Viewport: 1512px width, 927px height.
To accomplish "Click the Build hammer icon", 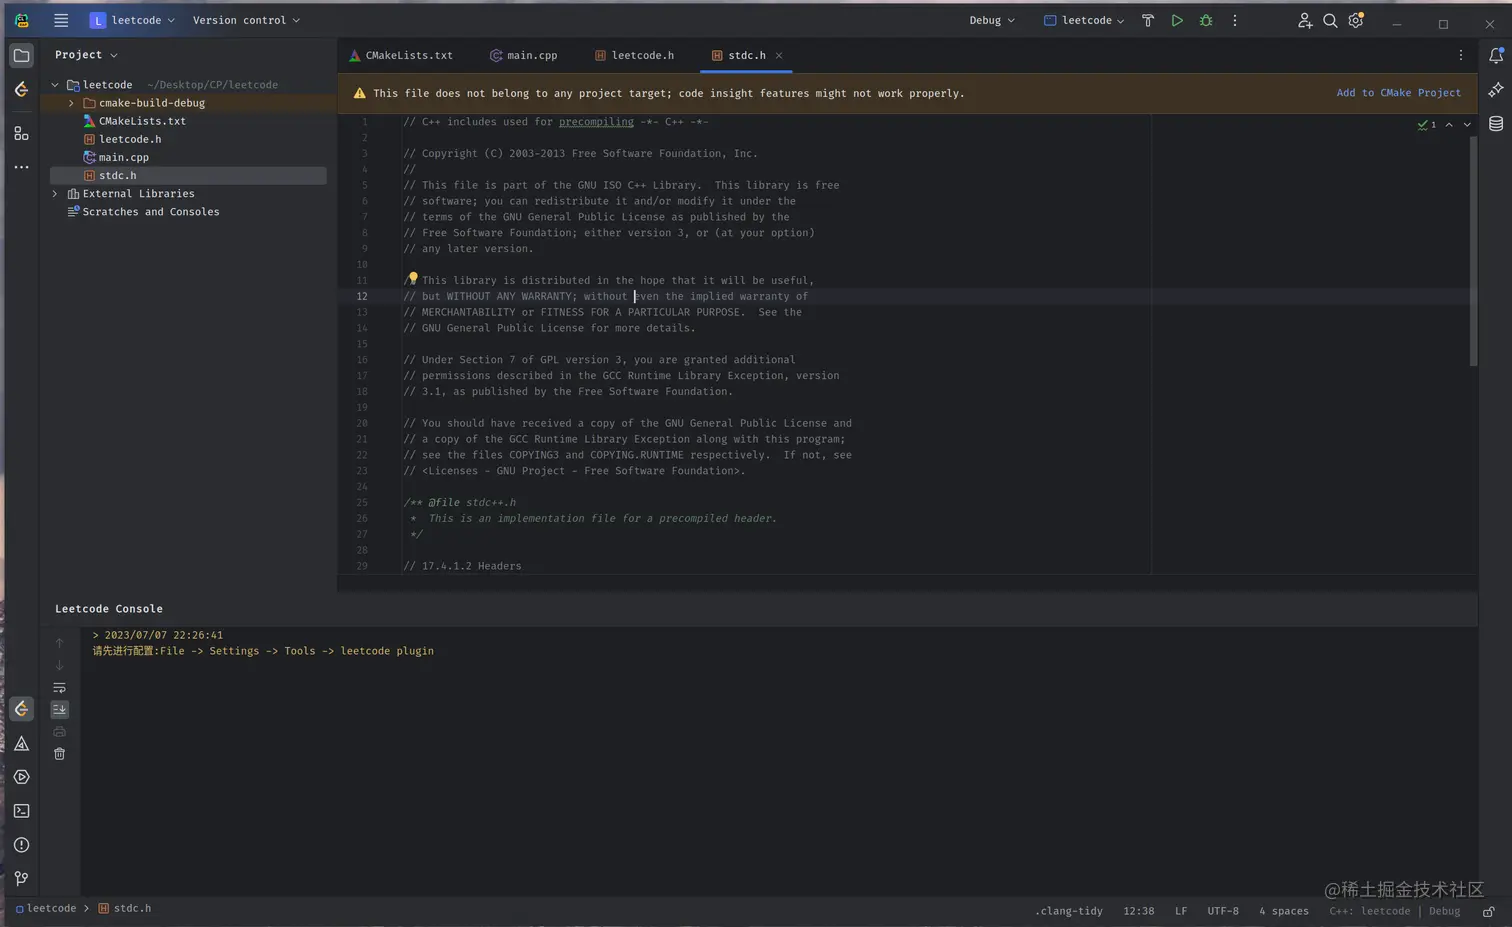I will coord(1148,20).
